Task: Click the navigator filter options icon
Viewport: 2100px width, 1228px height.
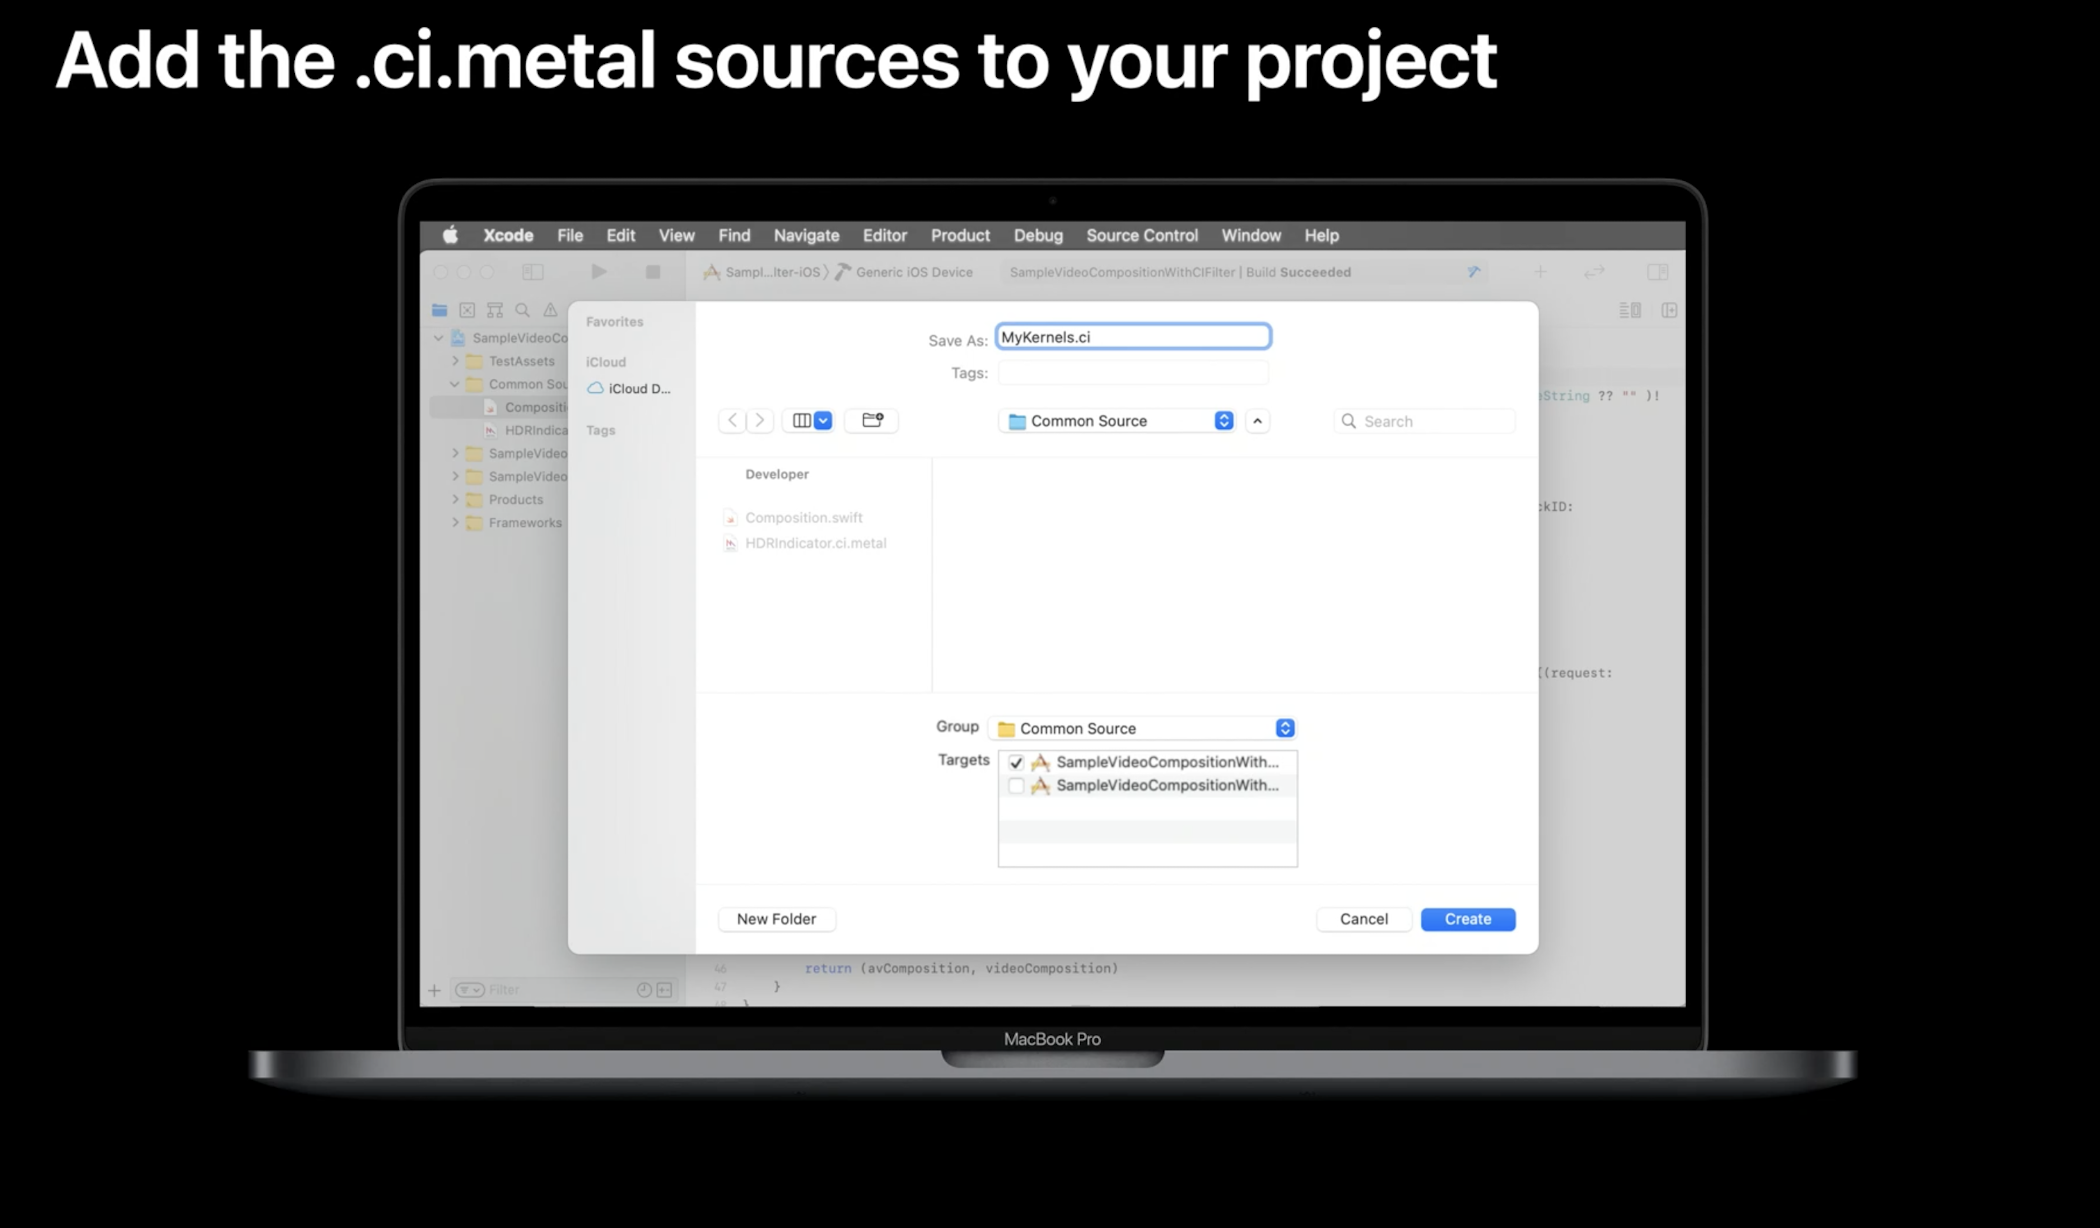Action: click(469, 990)
